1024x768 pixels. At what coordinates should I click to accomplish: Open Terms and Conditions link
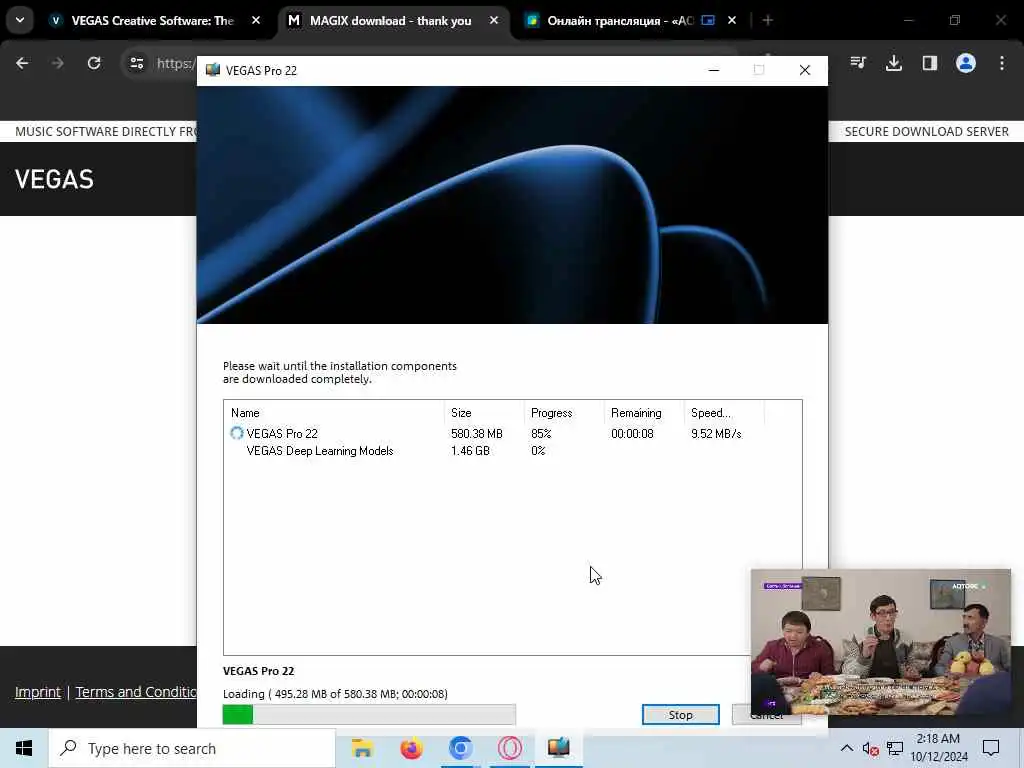136,692
